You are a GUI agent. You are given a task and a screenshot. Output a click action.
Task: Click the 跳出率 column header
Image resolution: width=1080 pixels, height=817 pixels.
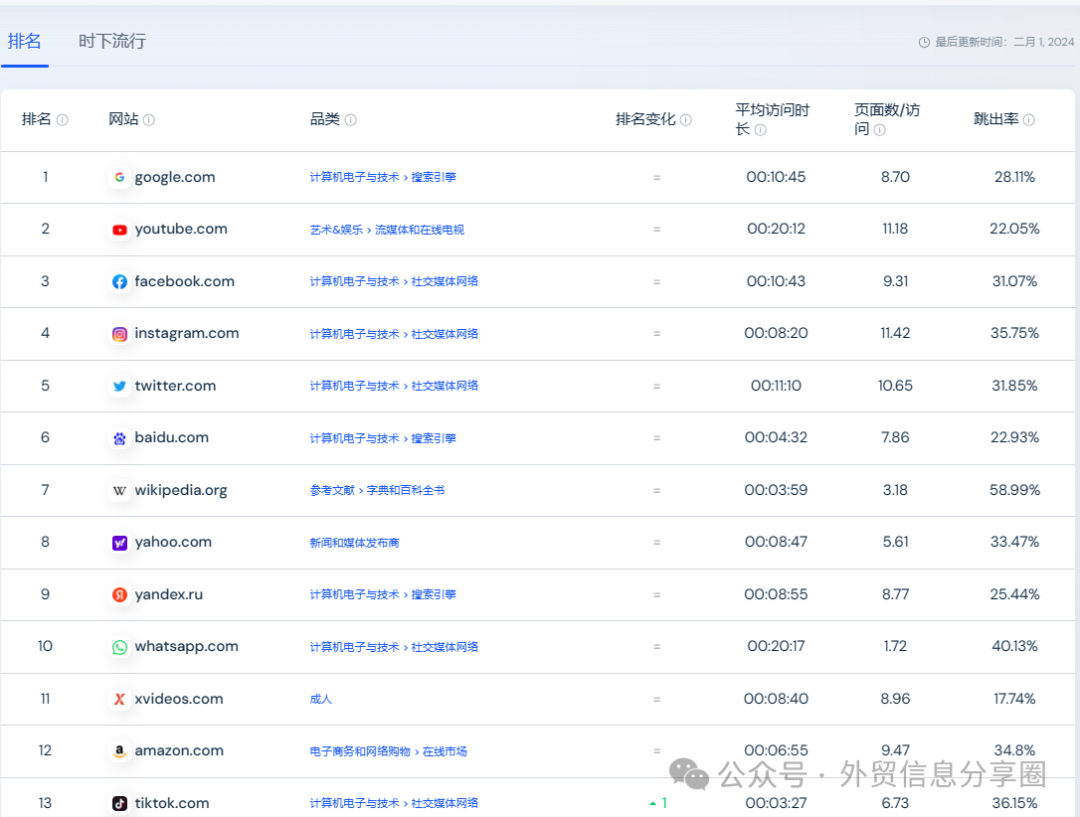pos(996,119)
